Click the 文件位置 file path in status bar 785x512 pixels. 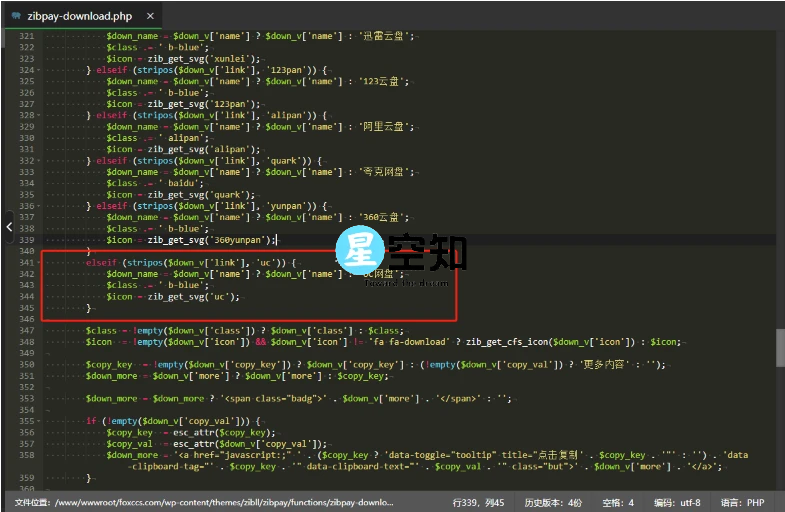tap(210, 502)
